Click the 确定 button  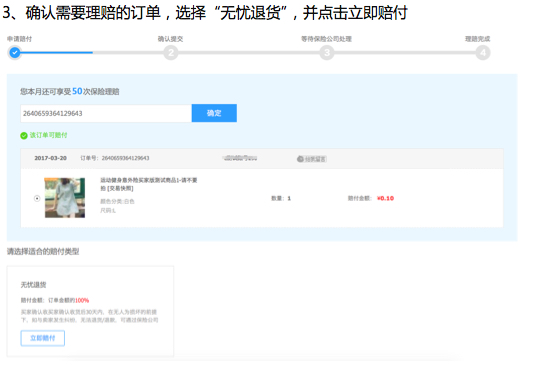coord(214,113)
